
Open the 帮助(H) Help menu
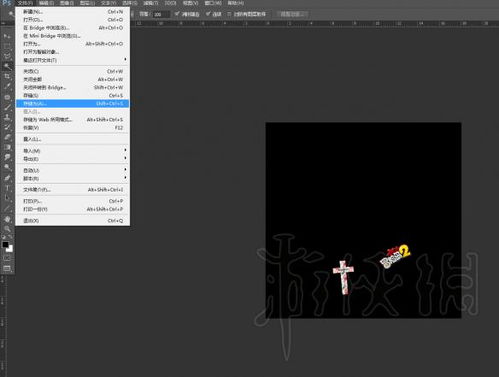coord(235,3)
